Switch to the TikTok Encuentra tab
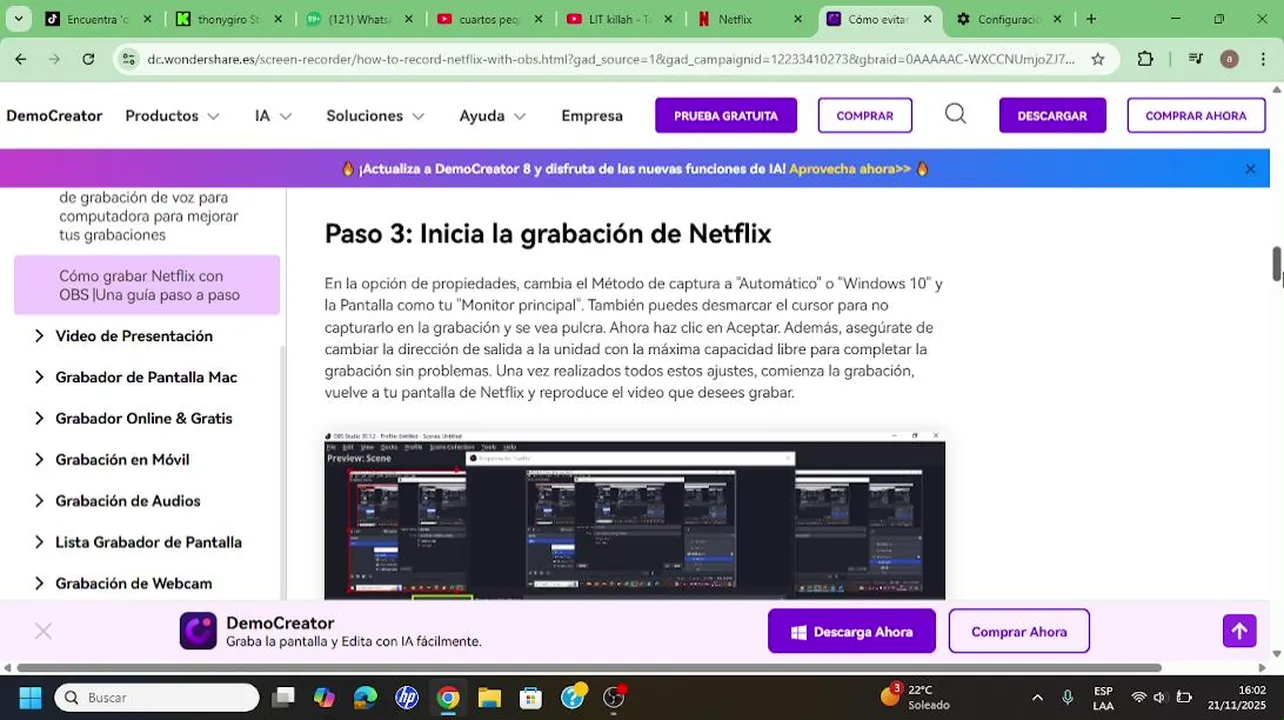This screenshot has width=1284, height=720. click(98, 19)
